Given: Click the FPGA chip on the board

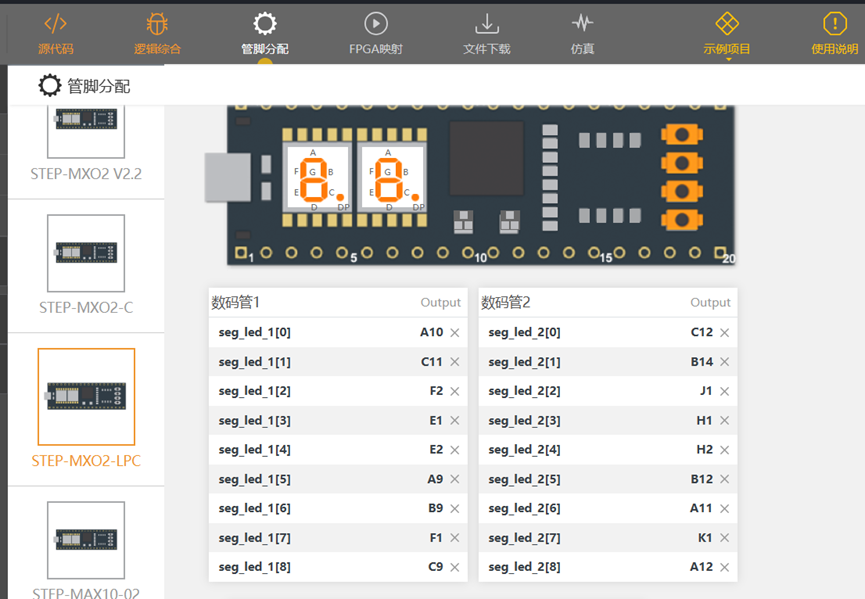Looking at the screenshot, I should click(485, 158).
